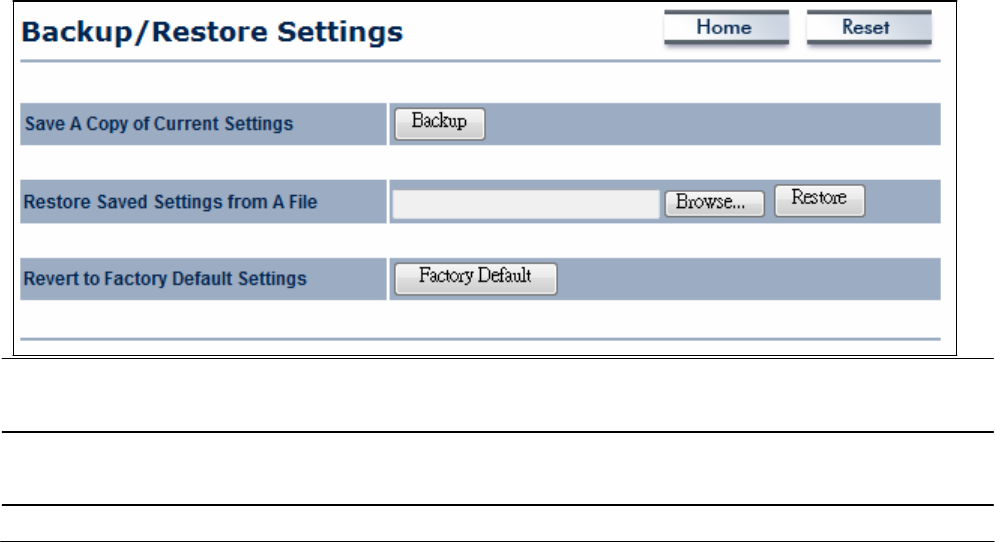Click the Reset button at top right

coord(869,27)
